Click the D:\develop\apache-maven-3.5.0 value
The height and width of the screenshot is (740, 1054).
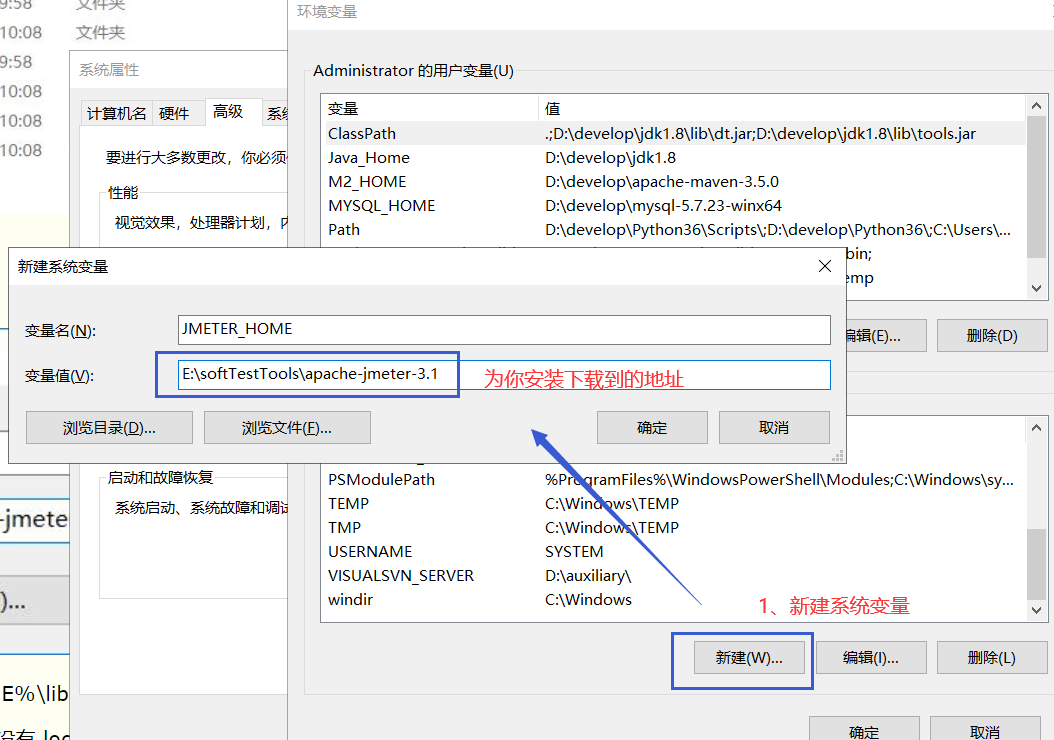click(662, 181)
